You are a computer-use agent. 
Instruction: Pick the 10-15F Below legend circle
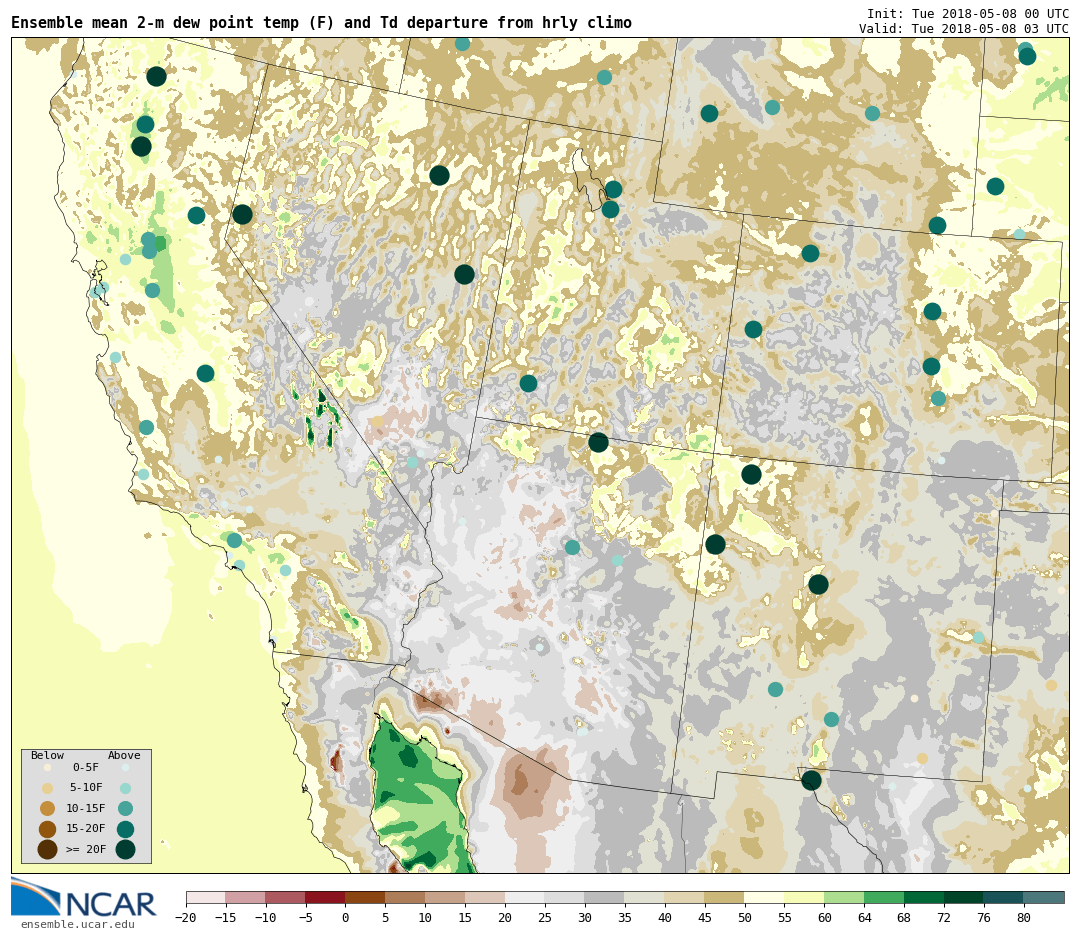(x=47, y=808)
